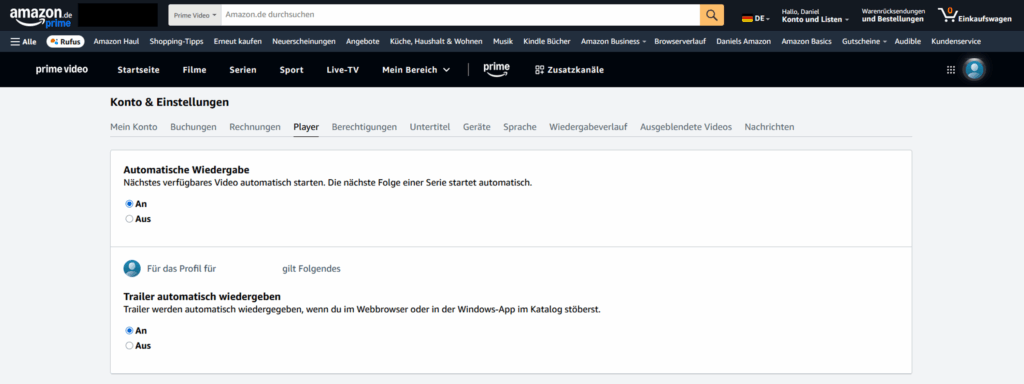Open Küche, Haushalt & Wohnen
1024x384 pixels.
click(436, 42)
